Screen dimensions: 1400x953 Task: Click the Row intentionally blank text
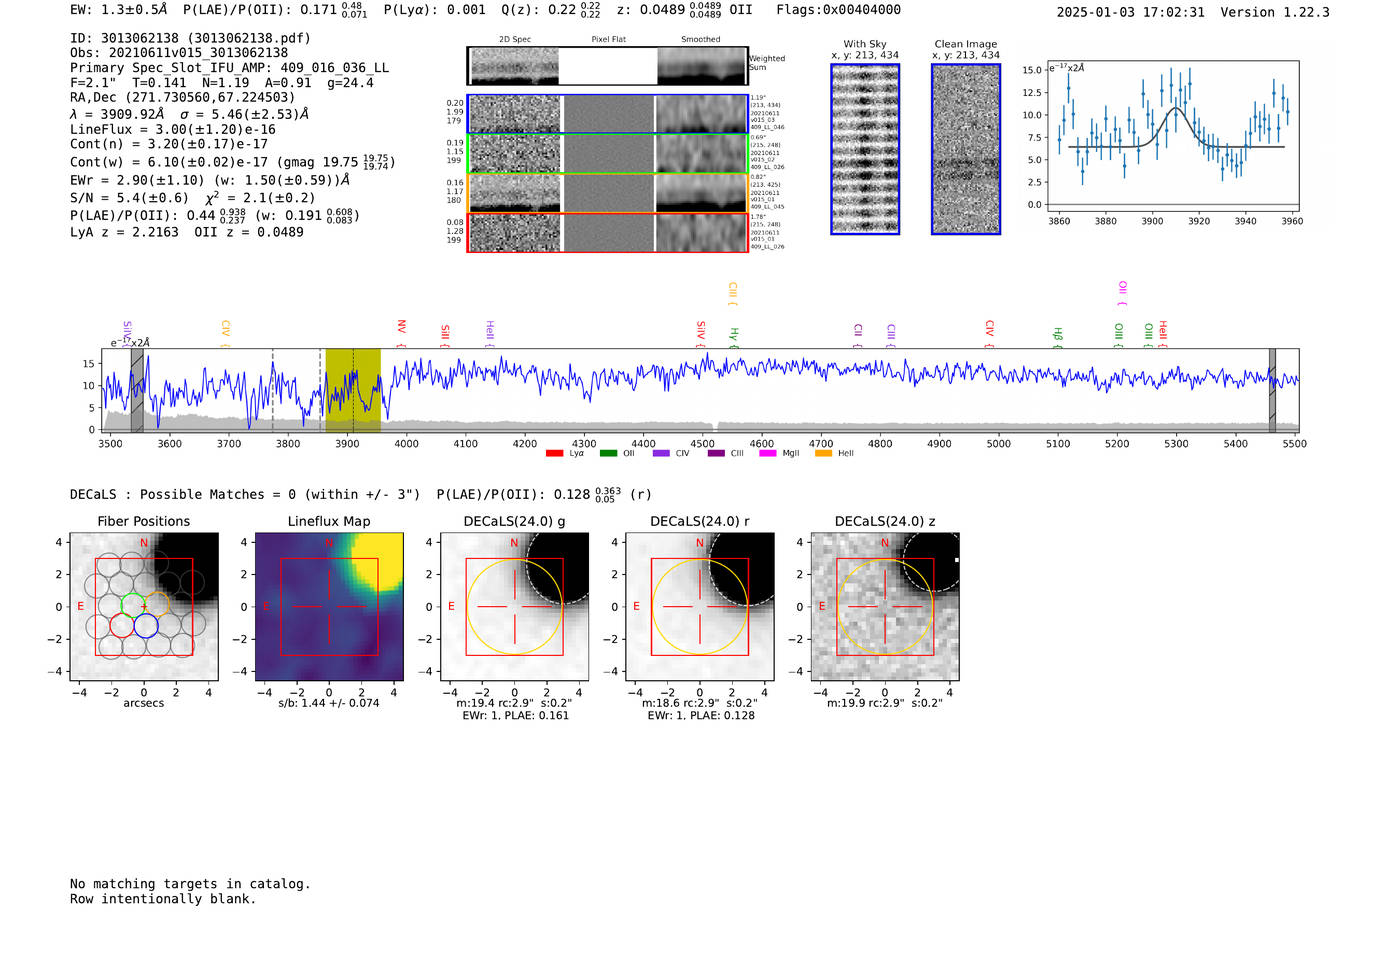click(163, 899)
